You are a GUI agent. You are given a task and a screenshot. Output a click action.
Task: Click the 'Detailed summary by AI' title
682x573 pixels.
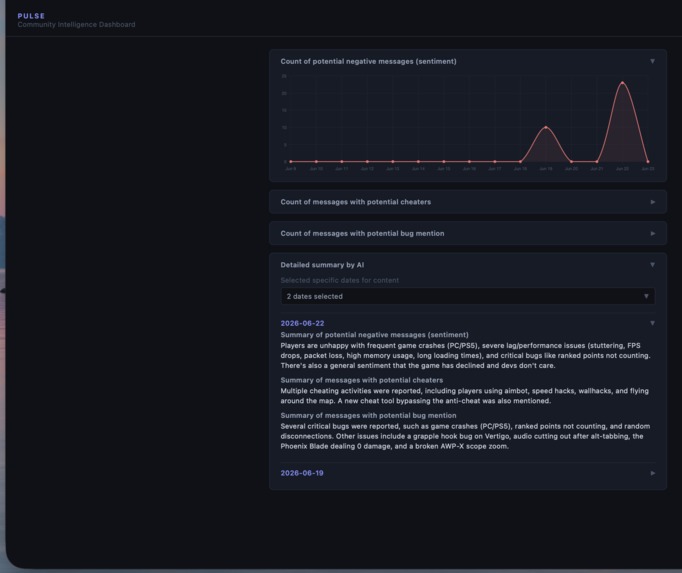point(322,265)
